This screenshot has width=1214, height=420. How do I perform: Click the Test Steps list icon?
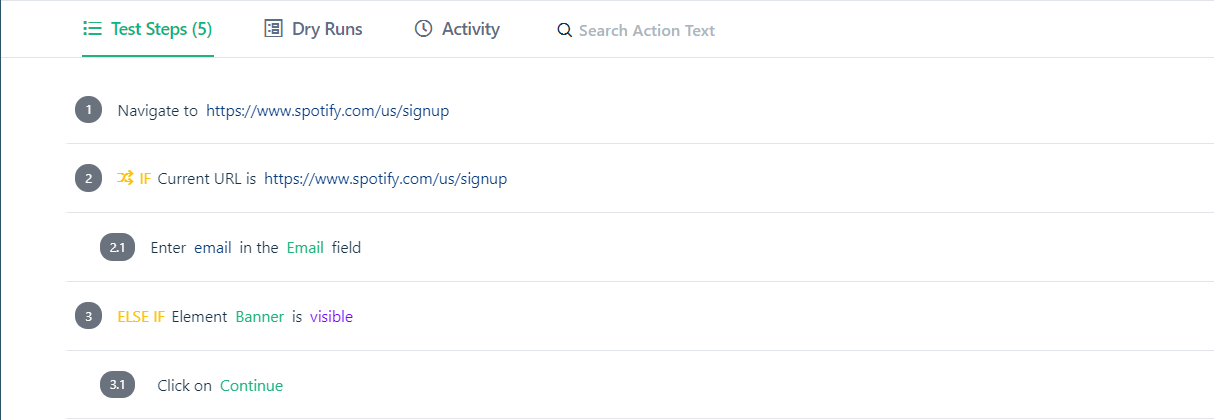[93, 29]
